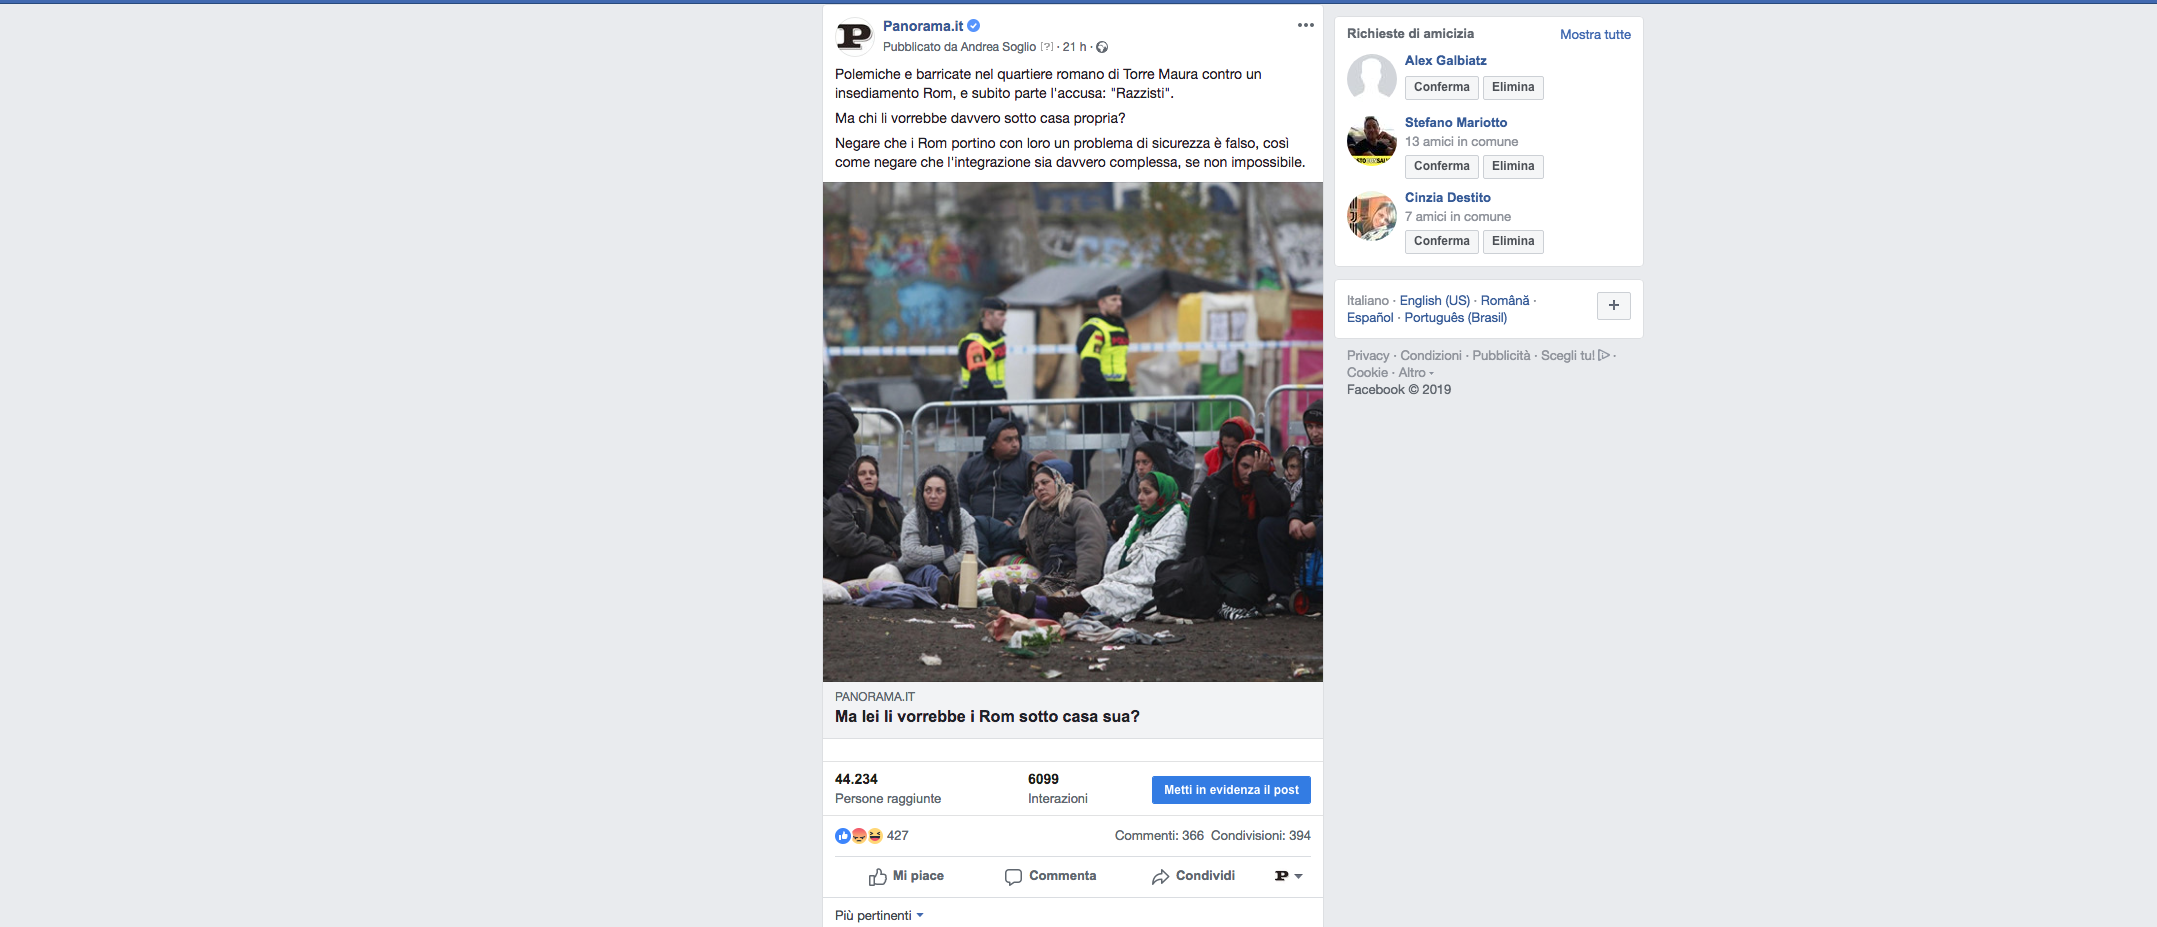Confirm Alex Galbiatz's friend request
This screenshot has width=2157, height=927.
[x=1441, y=88]
